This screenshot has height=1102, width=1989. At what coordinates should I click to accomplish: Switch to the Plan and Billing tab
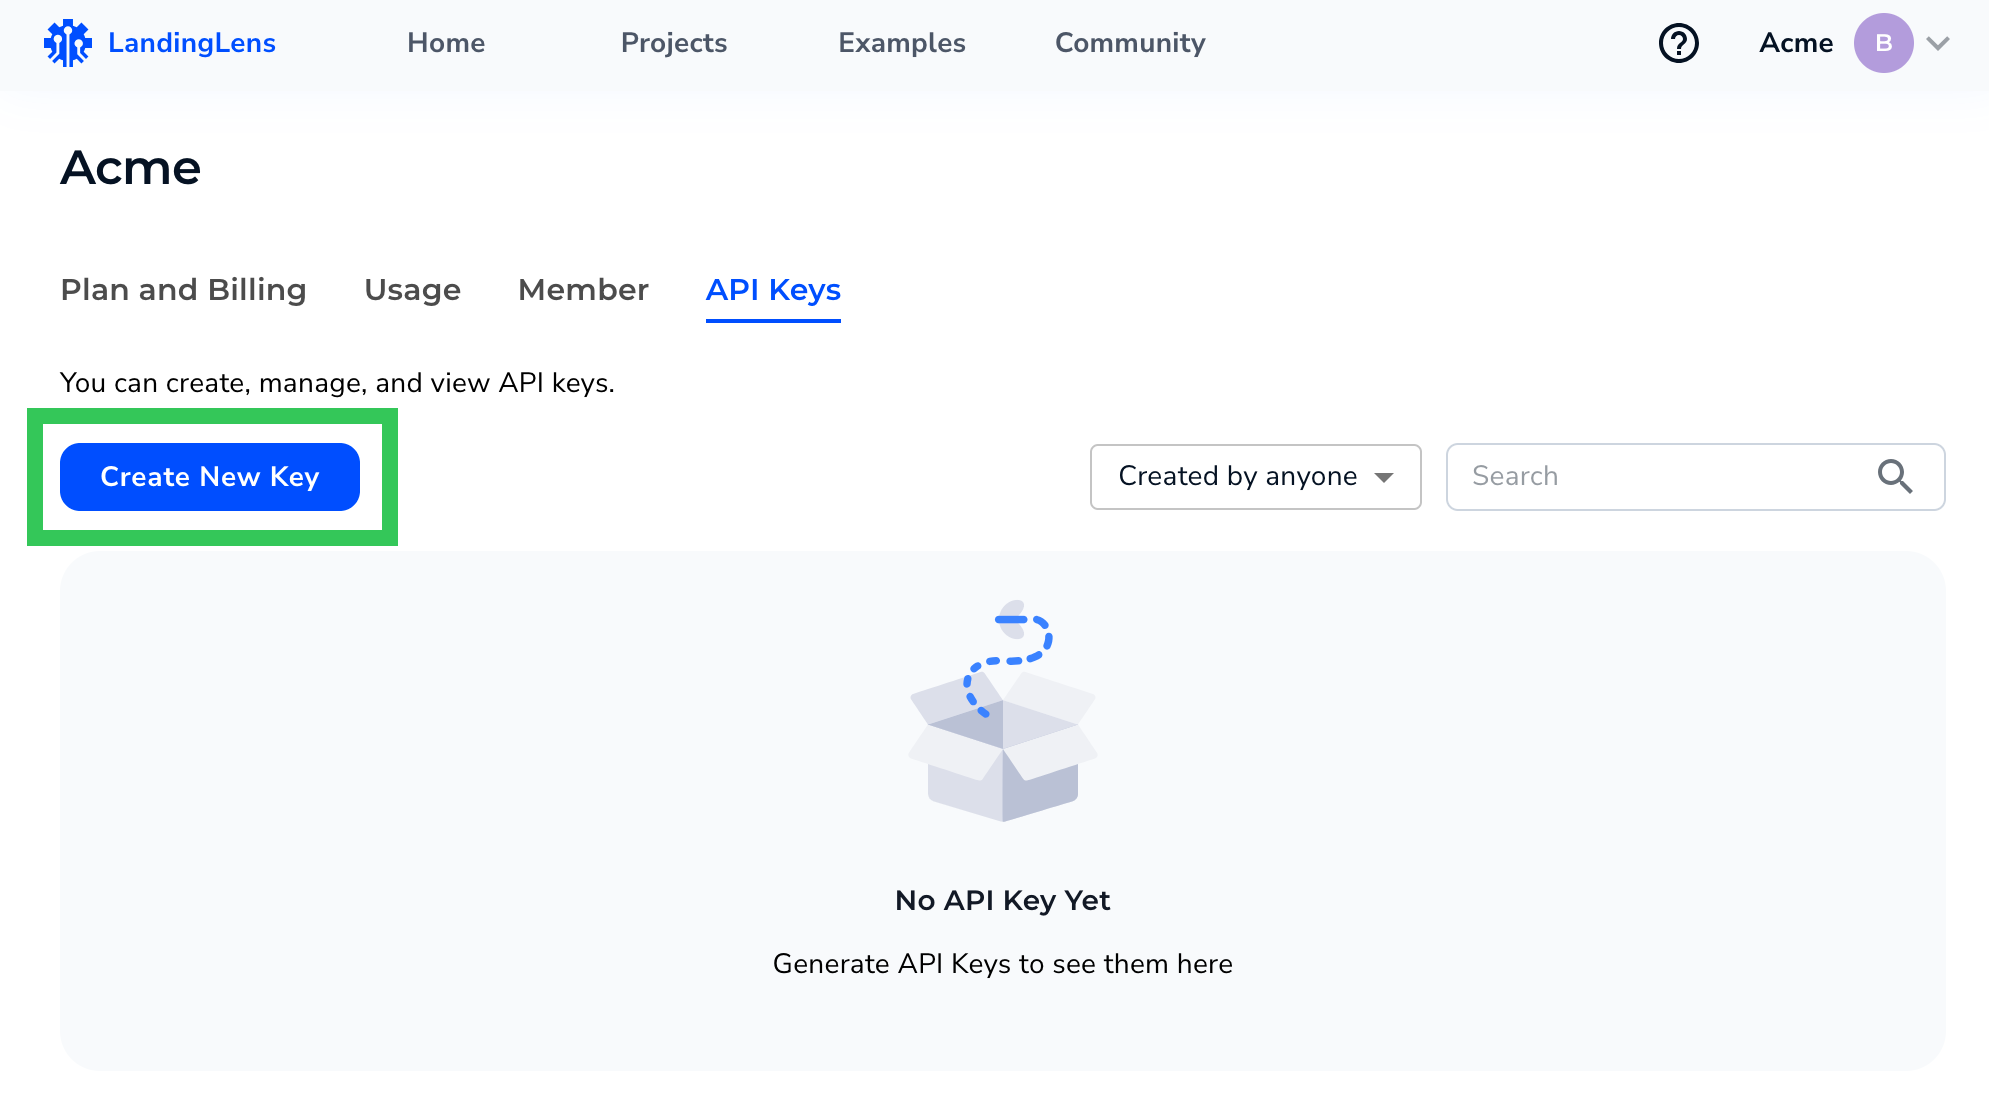coord(183,290)
